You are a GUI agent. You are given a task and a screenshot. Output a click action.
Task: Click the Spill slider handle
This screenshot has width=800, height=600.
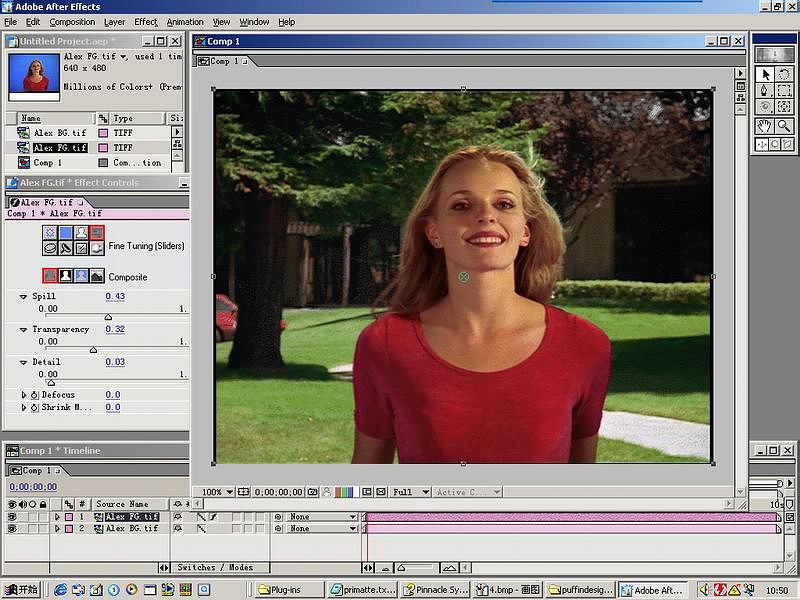click(x=108, y=317)
